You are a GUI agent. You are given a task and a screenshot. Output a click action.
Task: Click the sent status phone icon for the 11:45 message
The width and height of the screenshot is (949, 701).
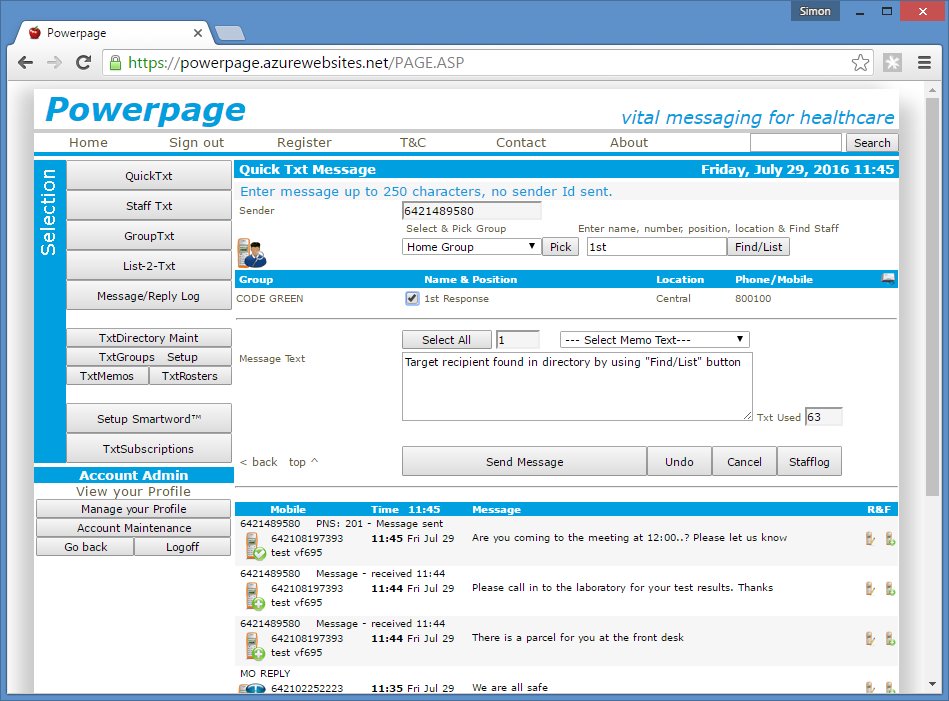pos(255,546)
